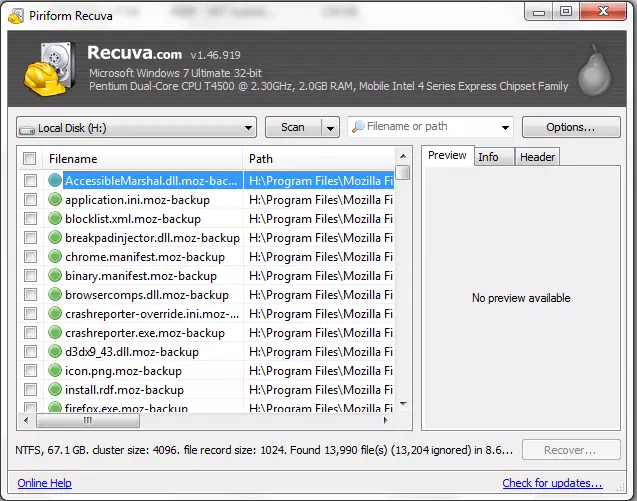Switch to the Preview tab
The width and height of the screenshot is (637, 501).
(x=447, y=156)
